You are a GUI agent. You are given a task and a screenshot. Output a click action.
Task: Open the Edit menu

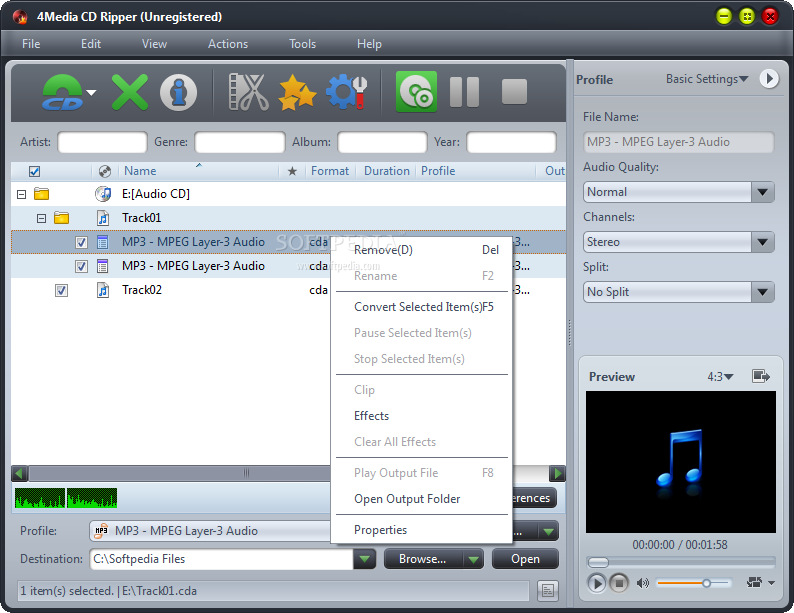91,44
